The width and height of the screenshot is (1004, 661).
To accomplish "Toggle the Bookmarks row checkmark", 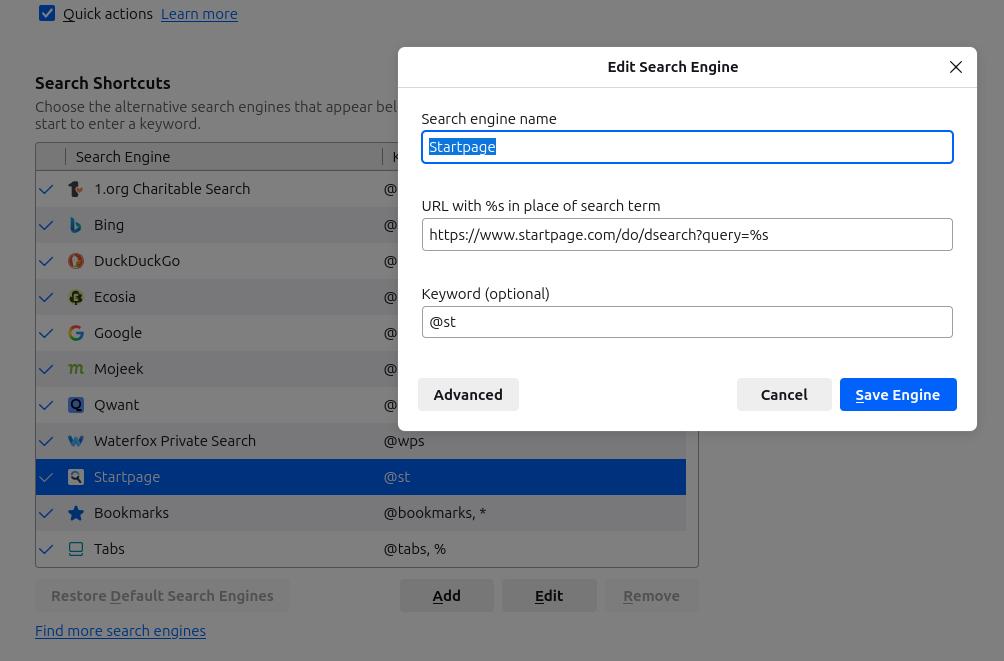I will point(46,513).
